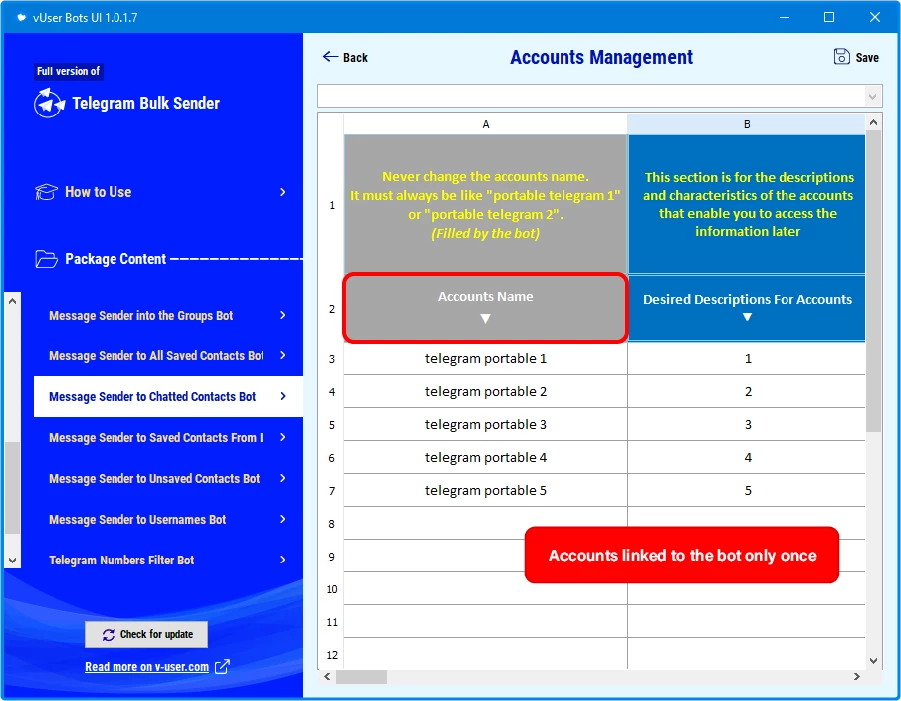Open Message Sender to Usernames Bot
Image resolution: width=901 pixels, height=701 pixels.
point(168,519)
